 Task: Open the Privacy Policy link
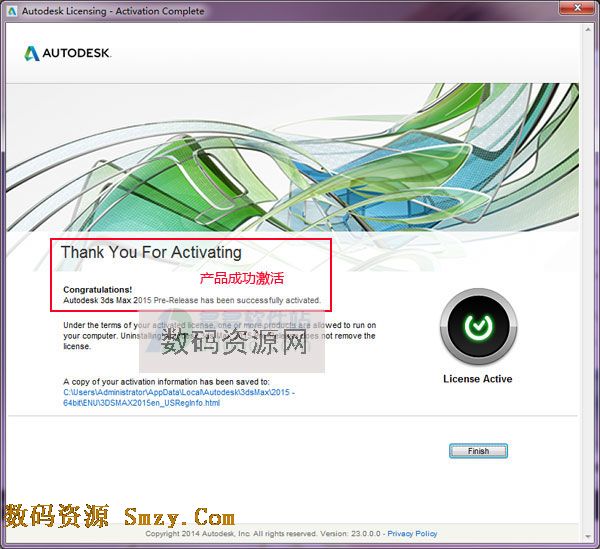(x=412, y=534)
